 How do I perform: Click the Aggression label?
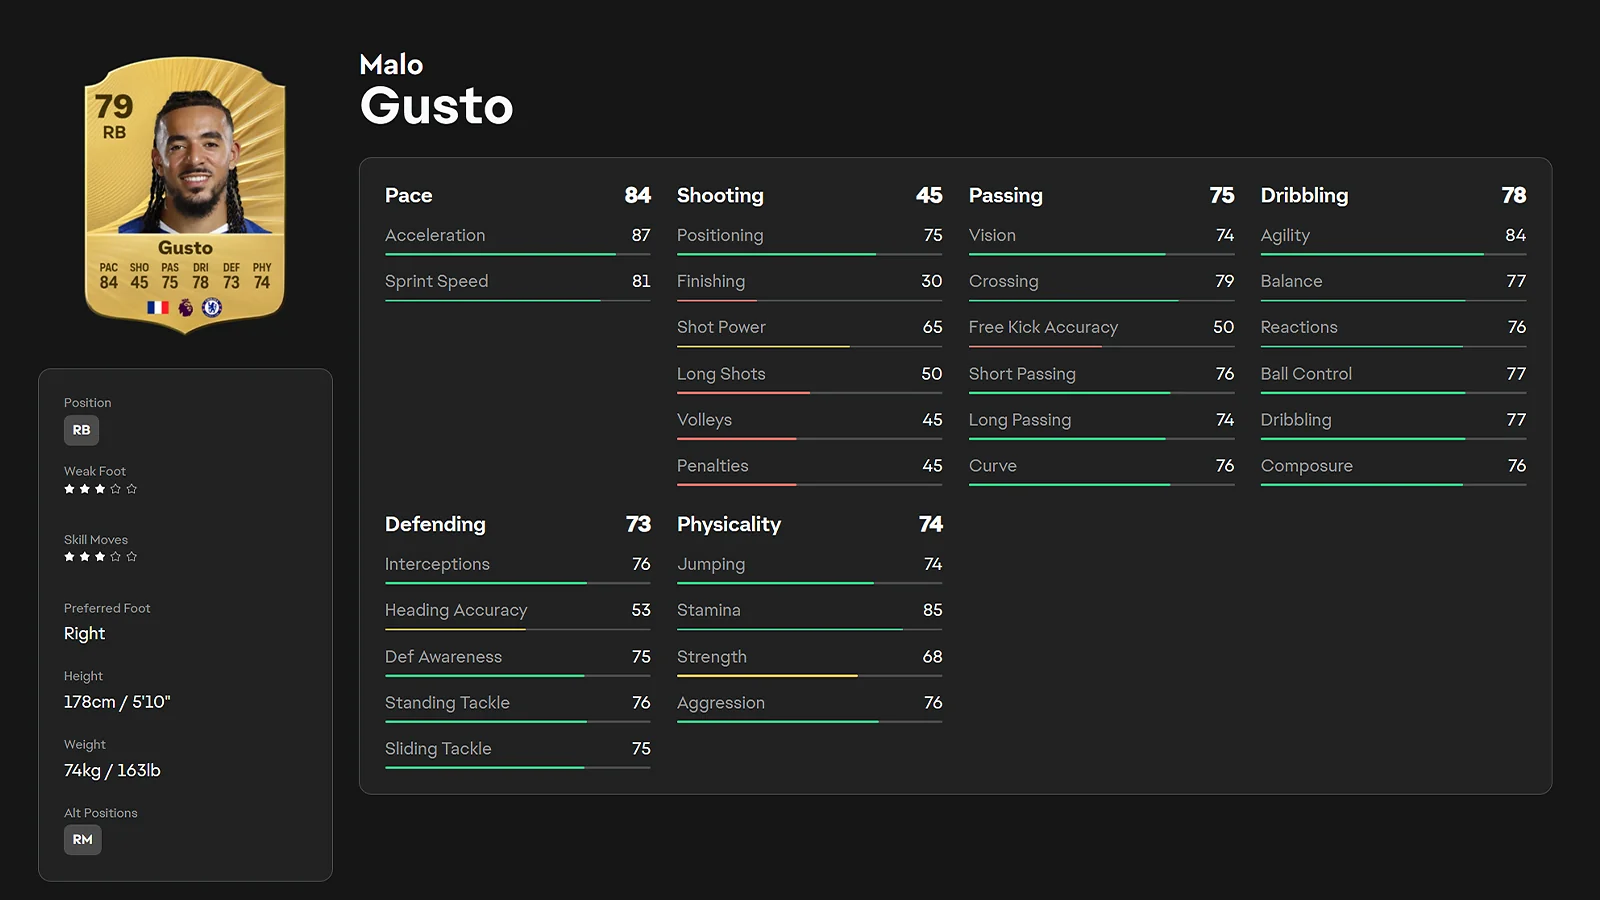[x=721, y=703]
